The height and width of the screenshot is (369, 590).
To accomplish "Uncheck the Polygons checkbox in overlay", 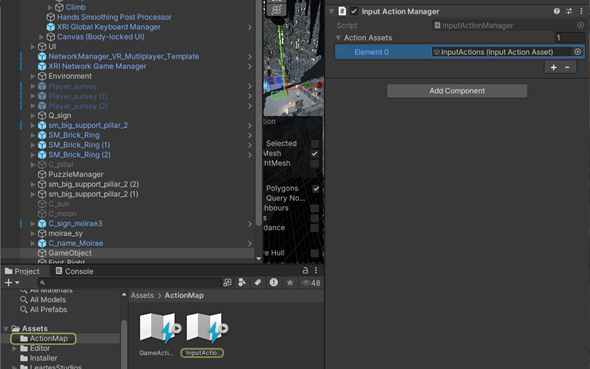I will [x=316, y=188].
